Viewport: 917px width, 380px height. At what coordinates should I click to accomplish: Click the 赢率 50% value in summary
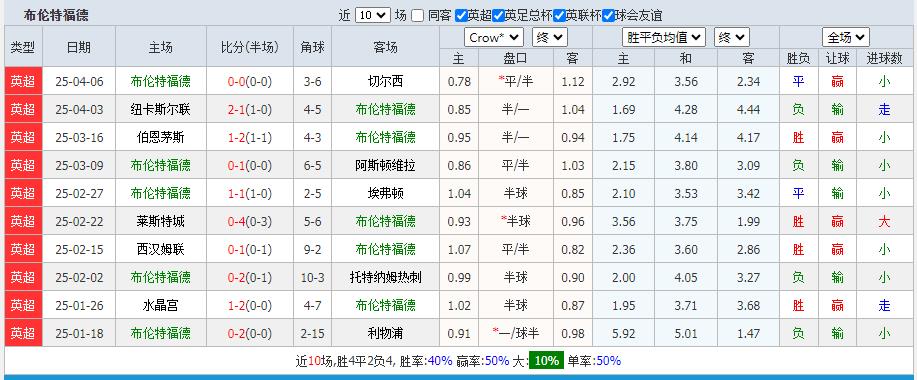point(497,361)
